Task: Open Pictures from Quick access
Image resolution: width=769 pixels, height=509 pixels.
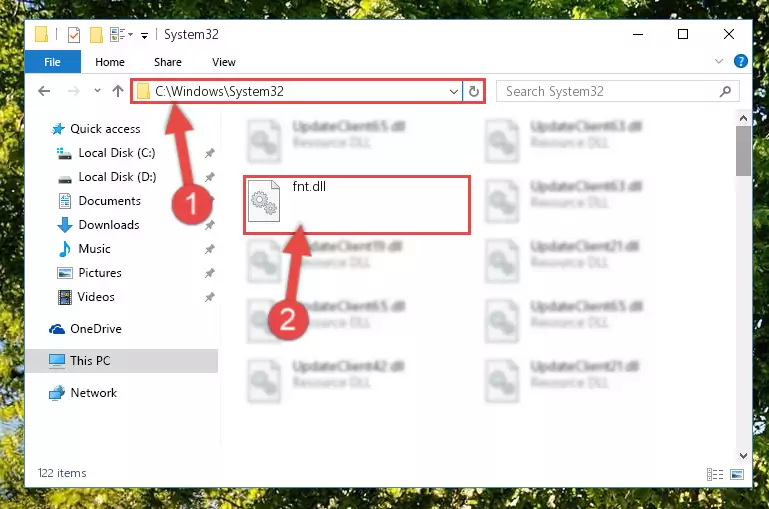Action: coord(100,273)
